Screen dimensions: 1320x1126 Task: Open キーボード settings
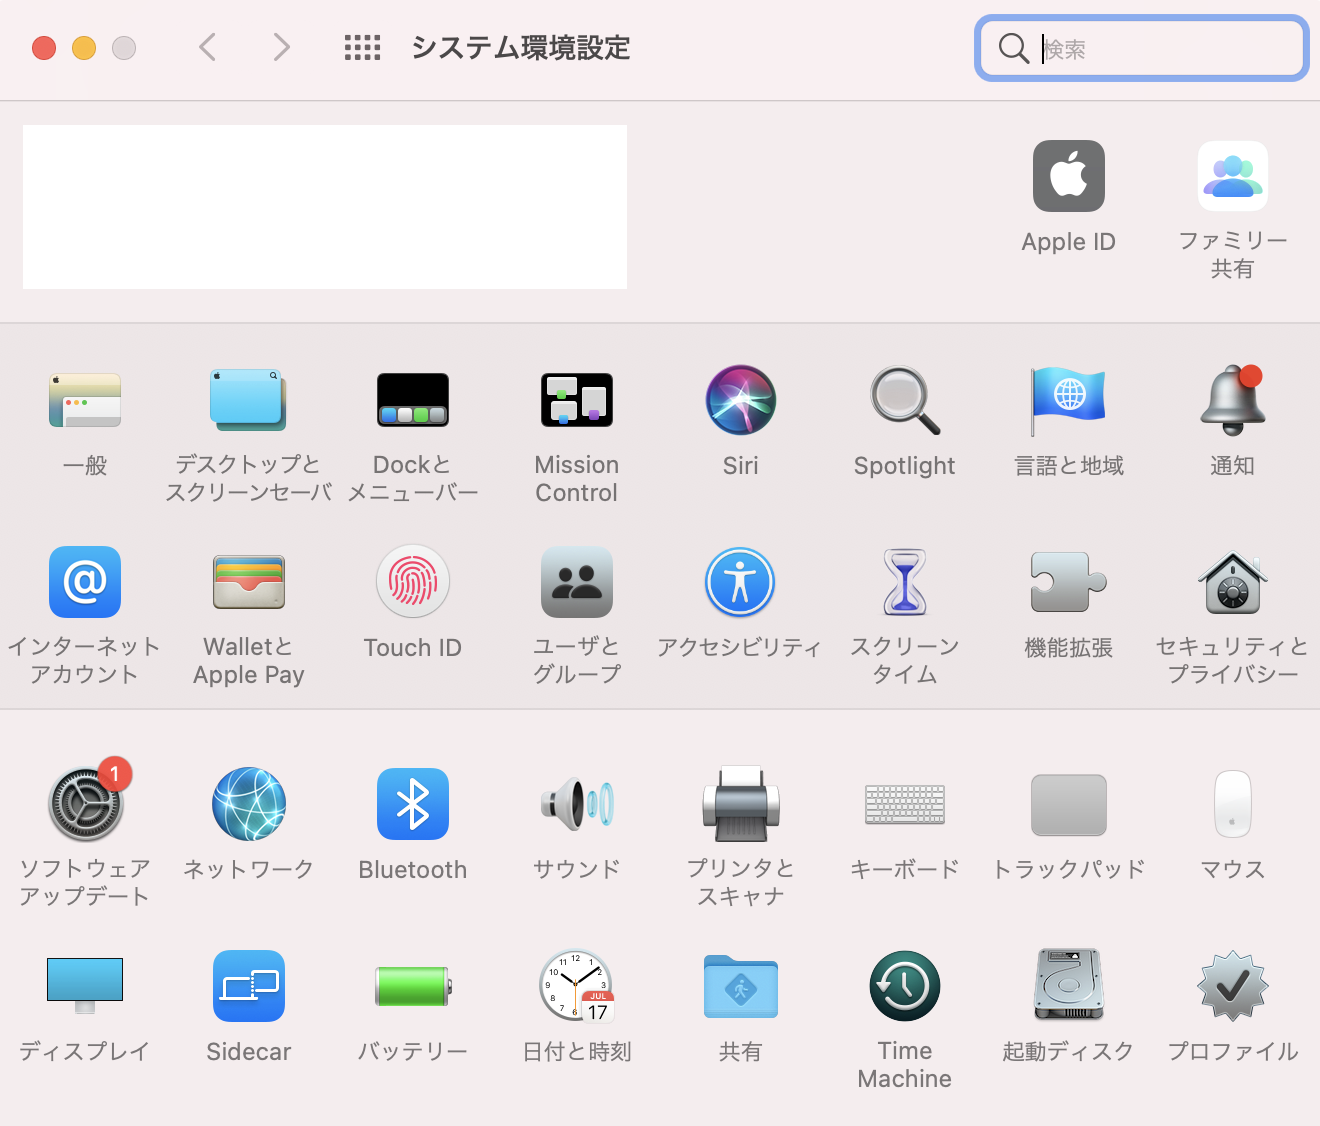[904, 804]
